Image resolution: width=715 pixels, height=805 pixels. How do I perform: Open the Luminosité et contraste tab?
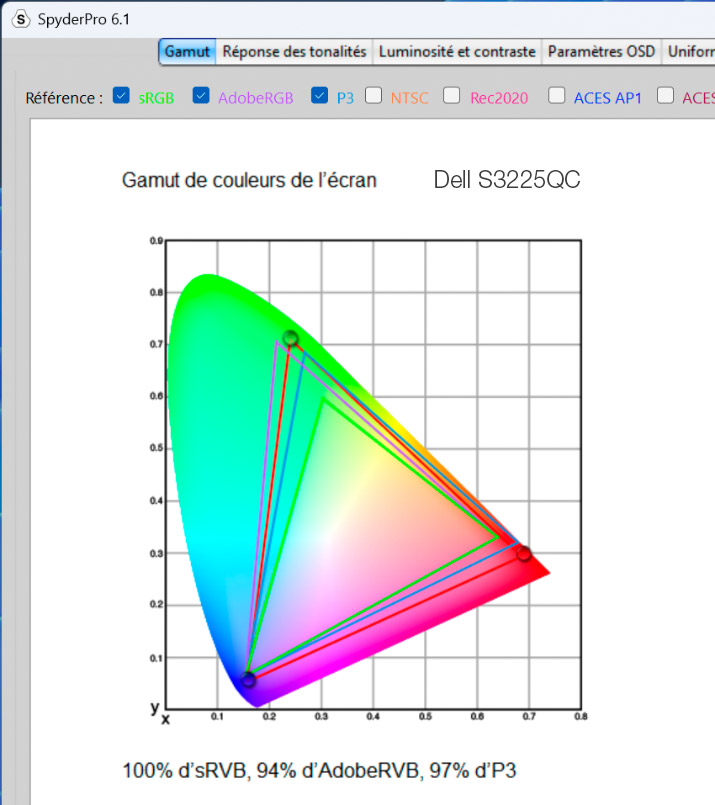coord(457,52)
